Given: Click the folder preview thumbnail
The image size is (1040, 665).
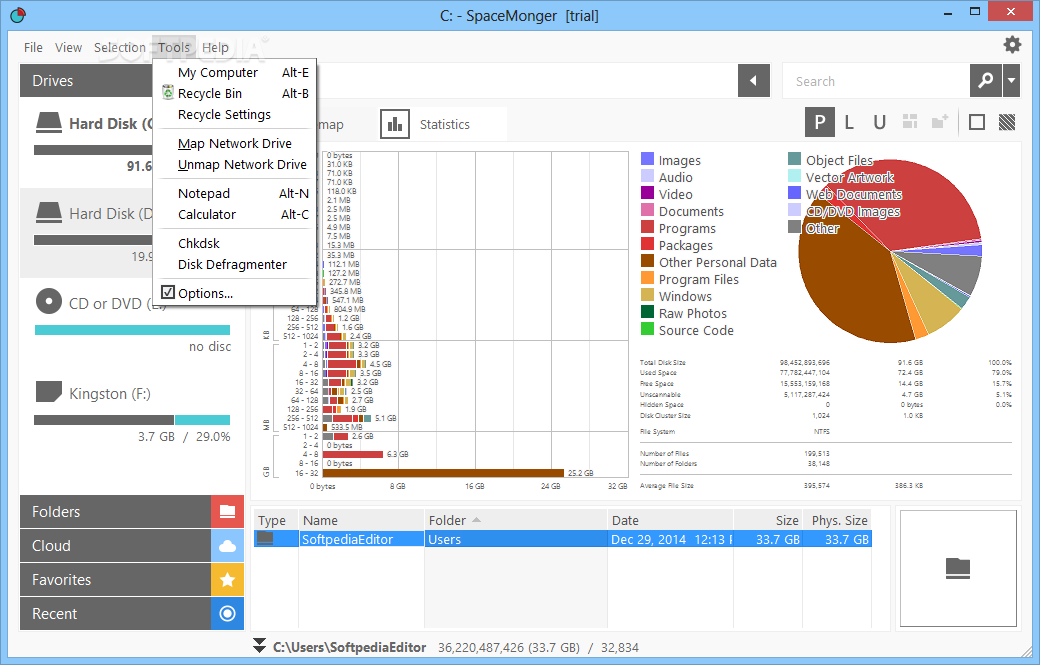Looking at the screenshot, I should [x=958, y=568].
